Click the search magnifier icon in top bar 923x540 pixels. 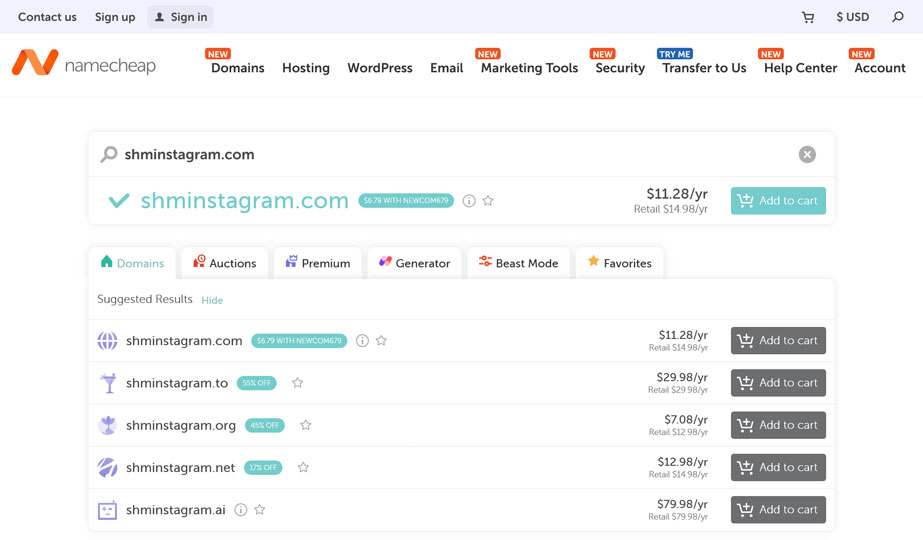tap(897, 17)
